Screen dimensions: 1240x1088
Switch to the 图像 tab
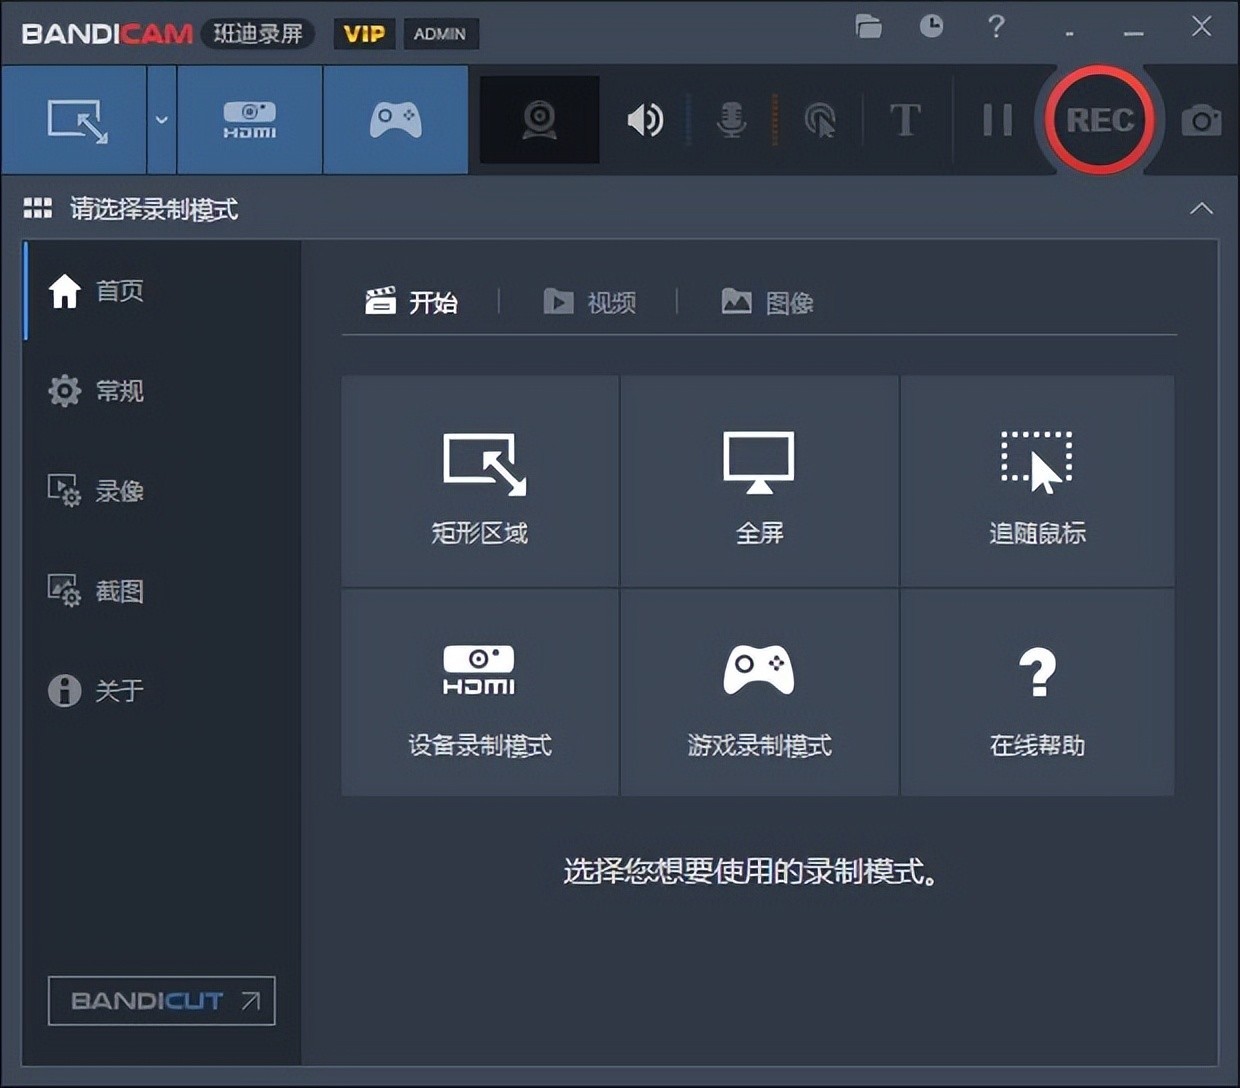(770, 302)
